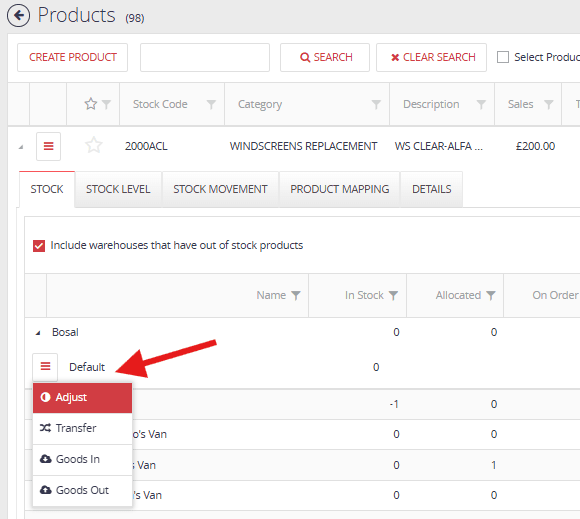Viewport: 580px width, 519px height.
Task: Click WS CLEAR-ALFA description cell
Action: click(438, 146)
